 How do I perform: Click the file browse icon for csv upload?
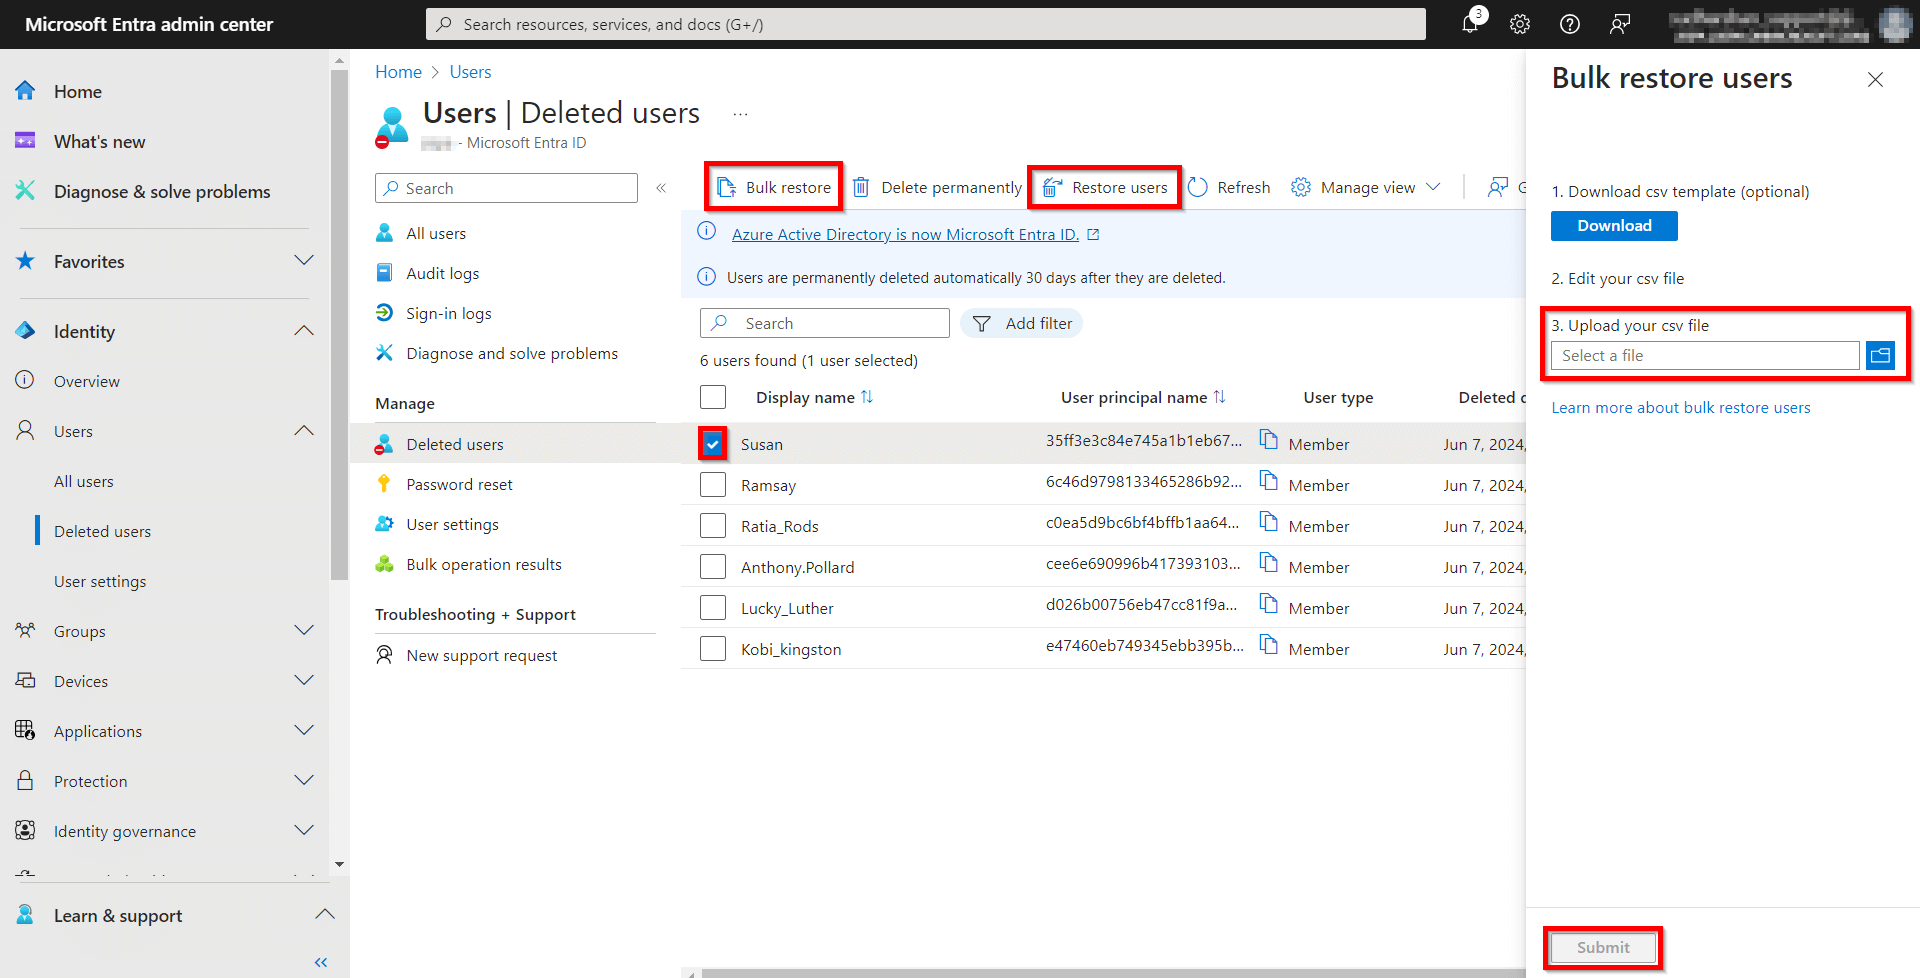tap(1880, 355)
